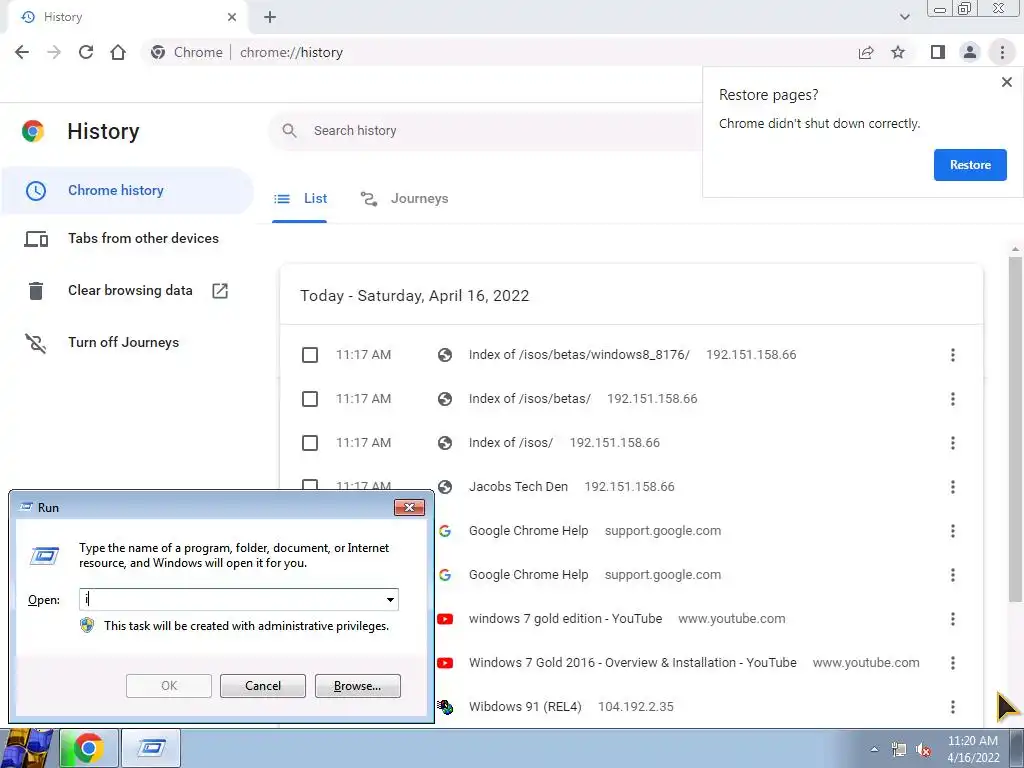Click Google favicon of first Chrome Help entry
The width and height of the screenshot is (1024, 768).
click(x=445, y=531)
